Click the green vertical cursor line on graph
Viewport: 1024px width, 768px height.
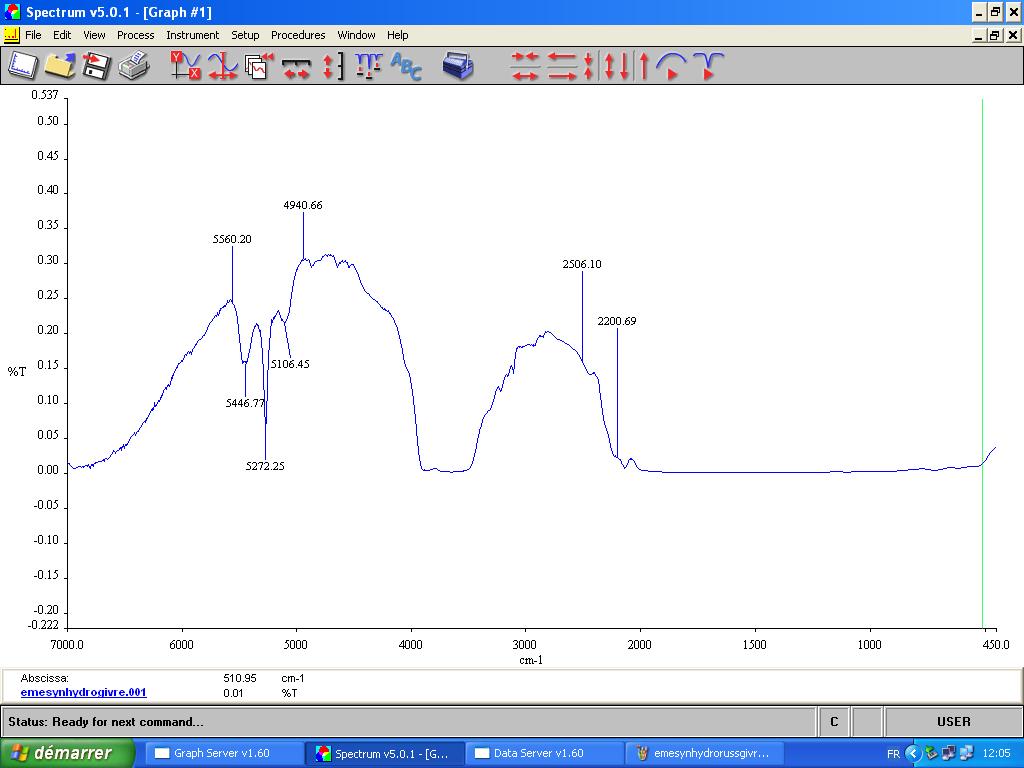click(x=983, y=300)
